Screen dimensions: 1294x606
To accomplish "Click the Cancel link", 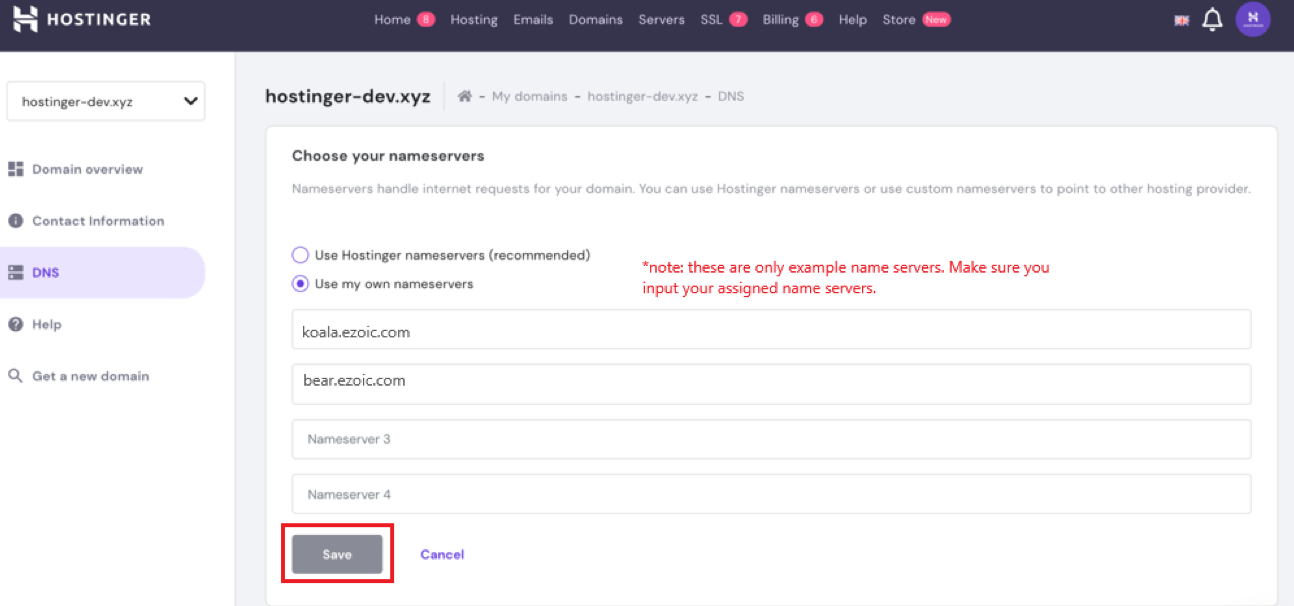I will point(442,554).
